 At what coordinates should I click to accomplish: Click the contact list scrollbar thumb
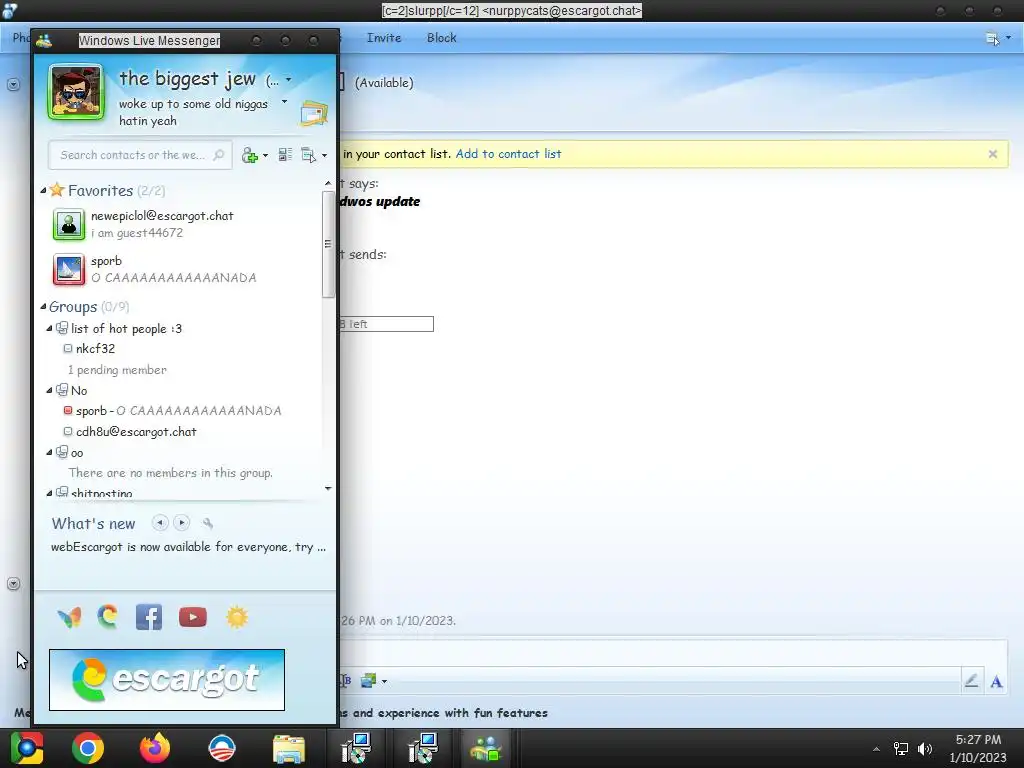click(328, 244)
